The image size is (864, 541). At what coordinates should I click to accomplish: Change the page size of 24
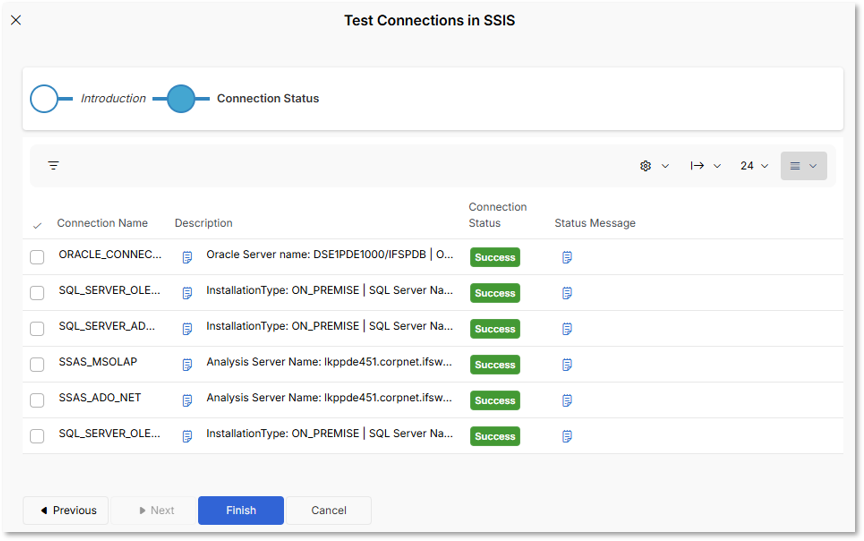[x=754, y=166]
